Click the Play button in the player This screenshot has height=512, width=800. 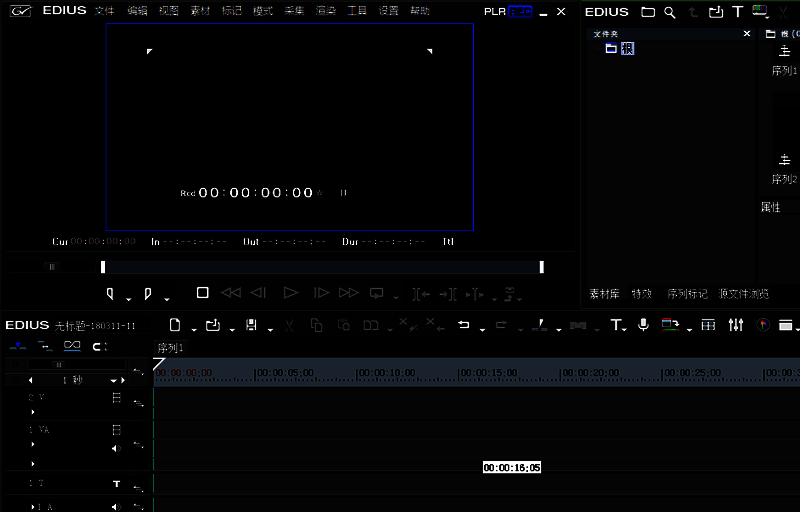pos(291,293)
